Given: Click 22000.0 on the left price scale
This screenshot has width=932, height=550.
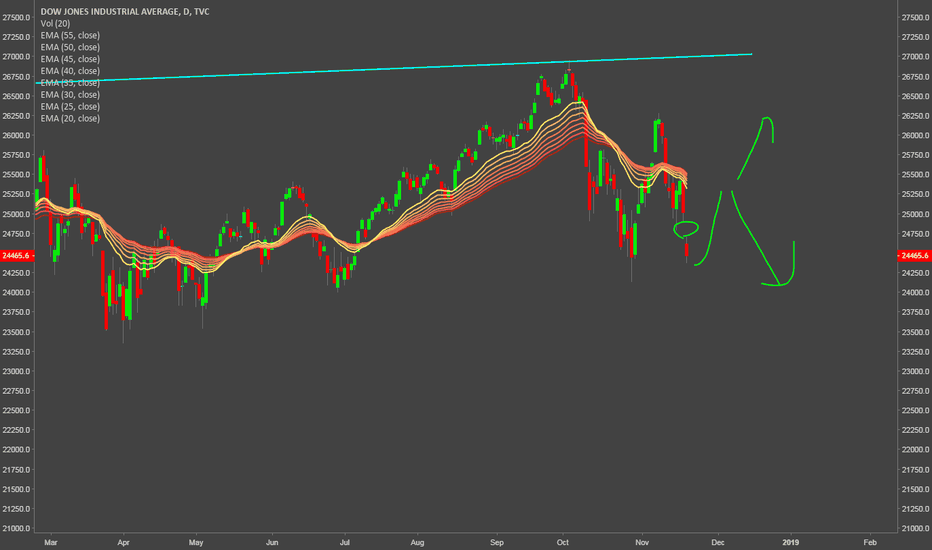Looking at the screenshot, I should click(16, 450).
